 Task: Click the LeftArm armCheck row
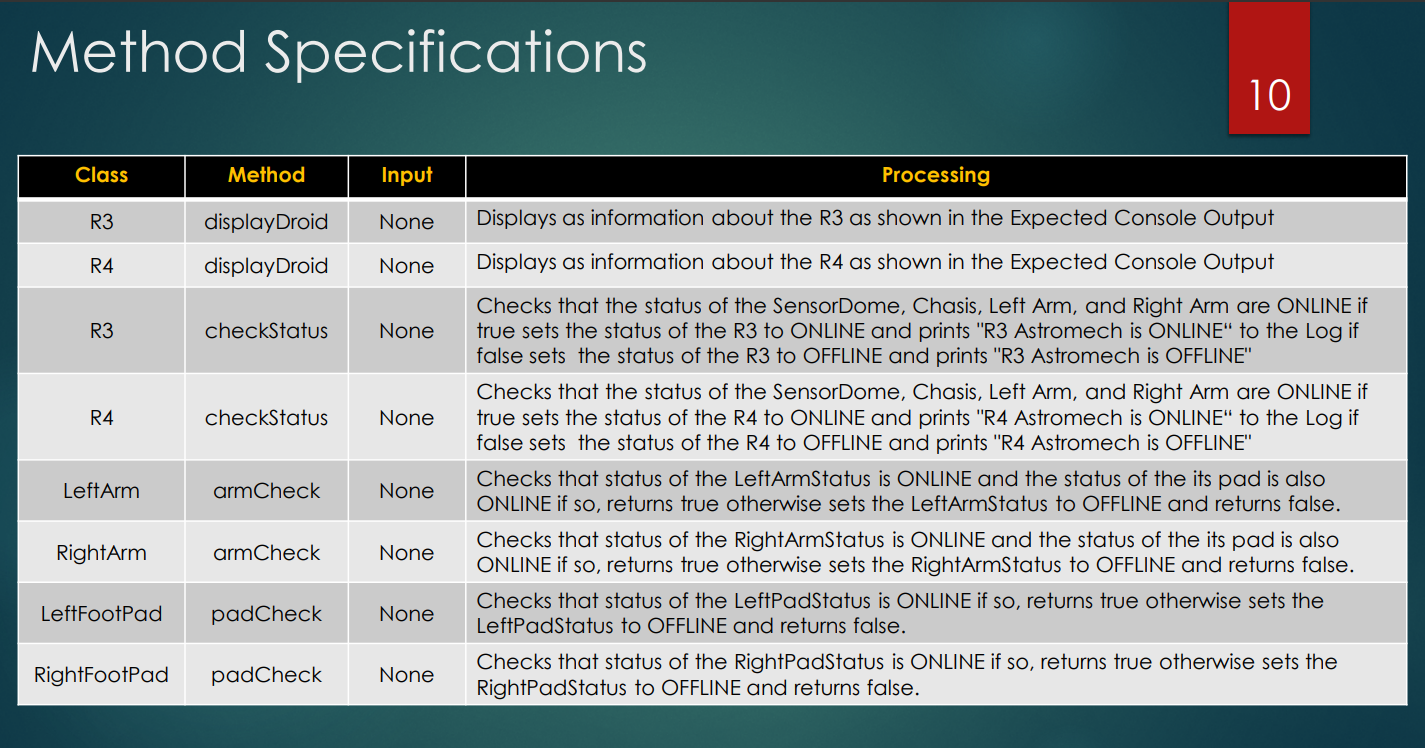click(x=700, y=490)
